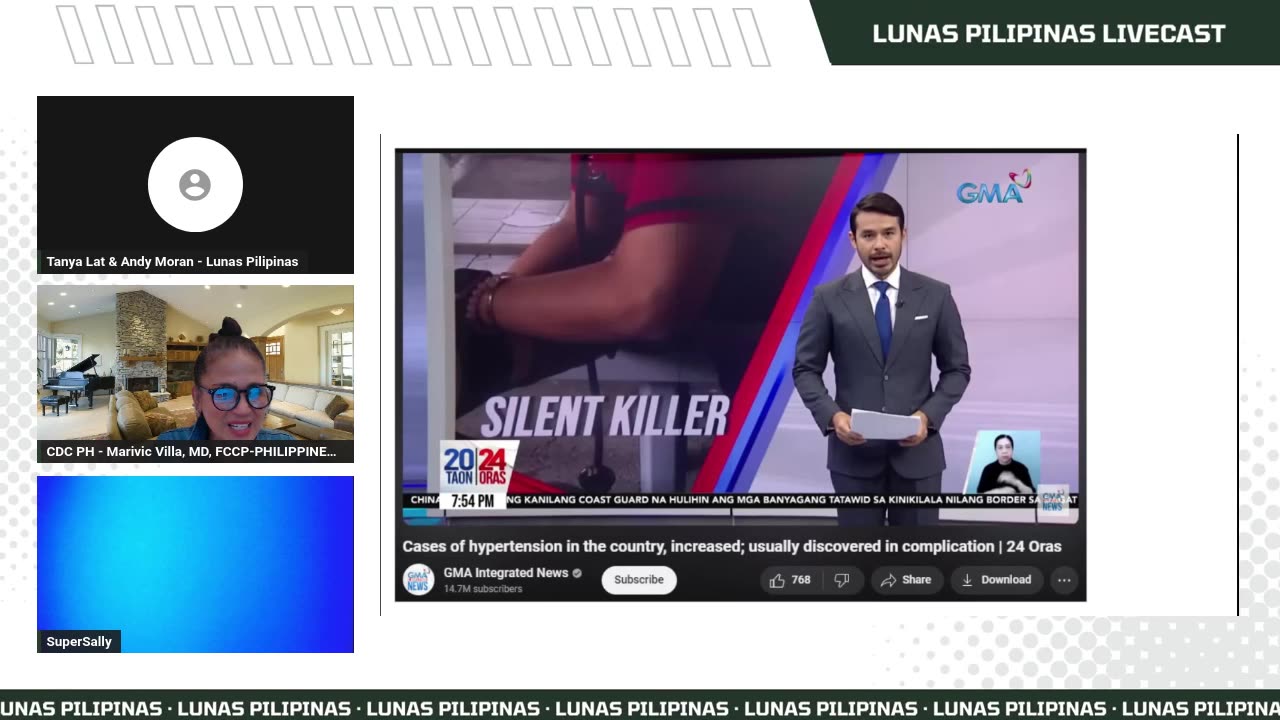Viewport: 1280px width, 720px height.
Task: Click the Download button under the video
Action: [996, 580]
